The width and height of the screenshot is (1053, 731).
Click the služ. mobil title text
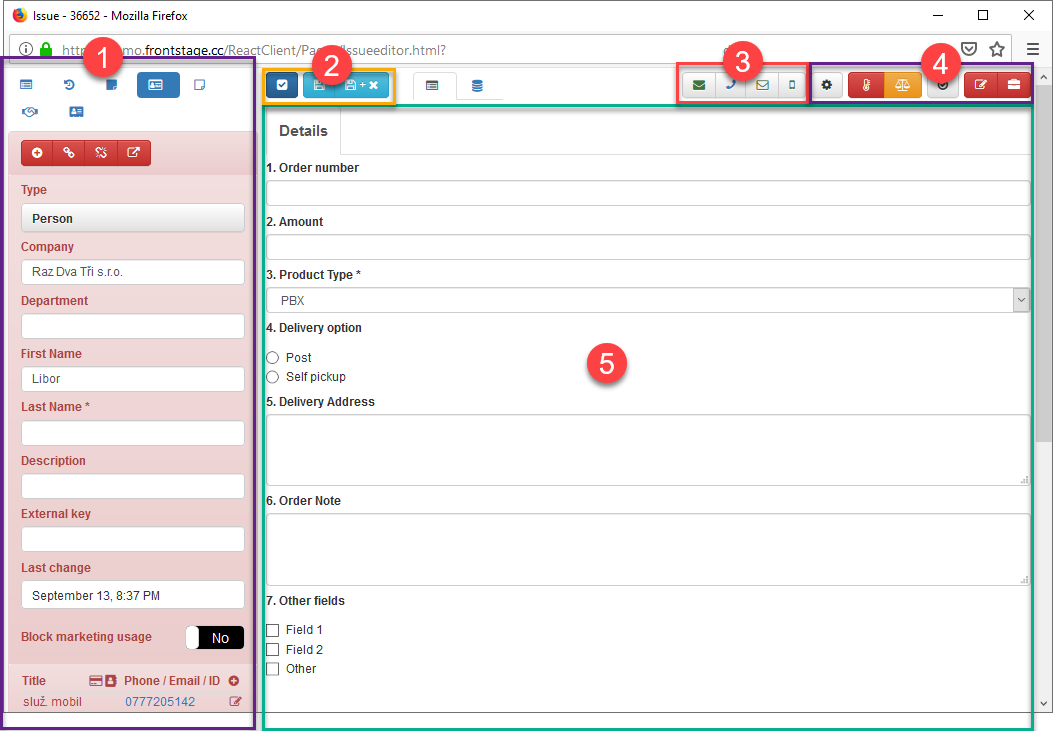[52, 701]
